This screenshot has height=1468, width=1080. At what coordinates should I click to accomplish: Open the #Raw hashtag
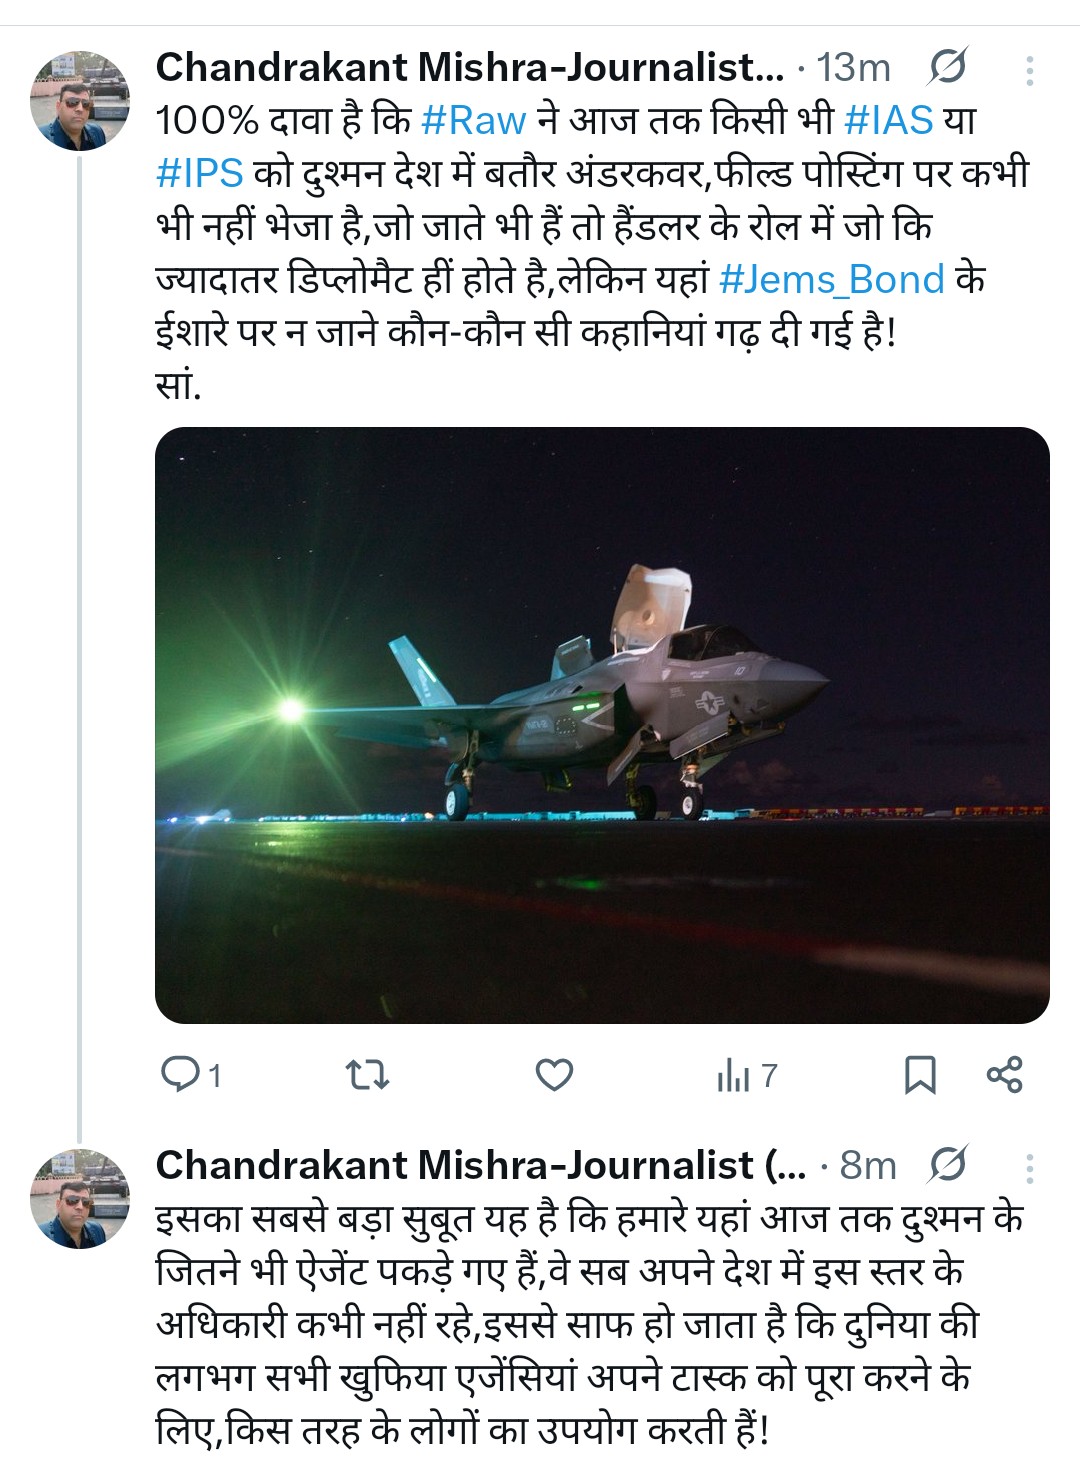(x=473, y=121)
